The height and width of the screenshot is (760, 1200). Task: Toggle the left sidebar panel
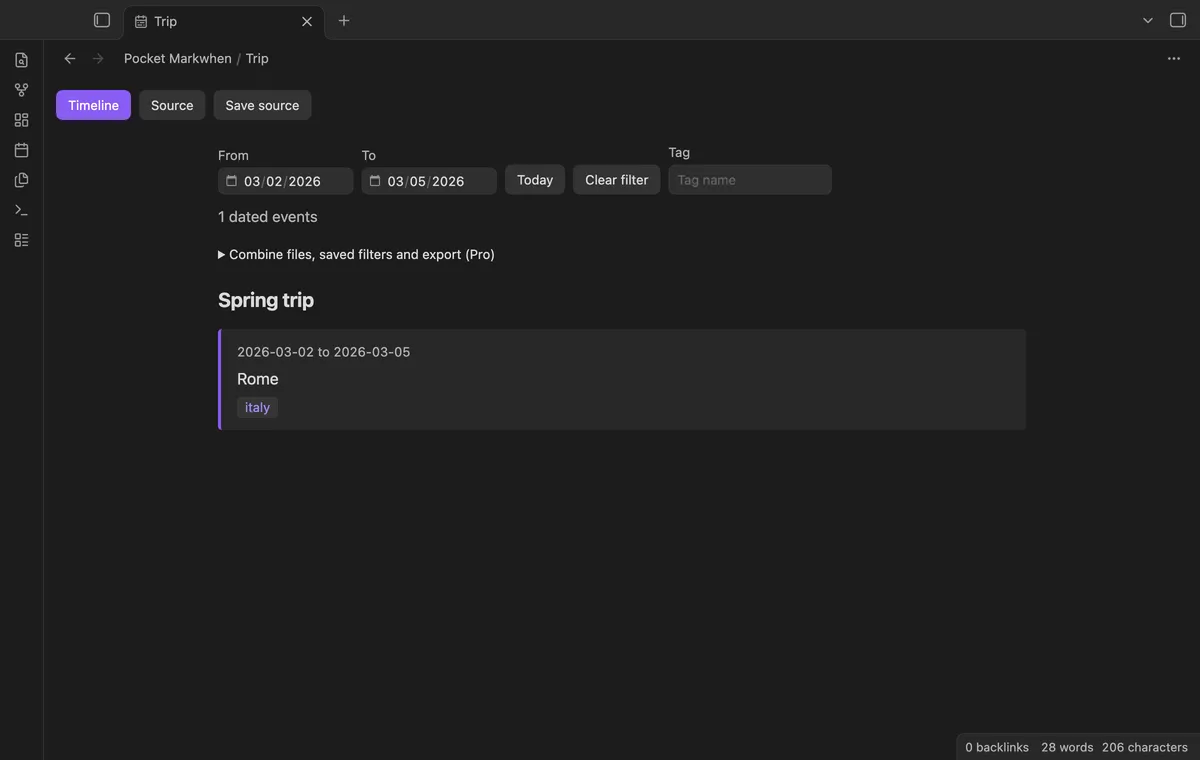tap(102, 20)
